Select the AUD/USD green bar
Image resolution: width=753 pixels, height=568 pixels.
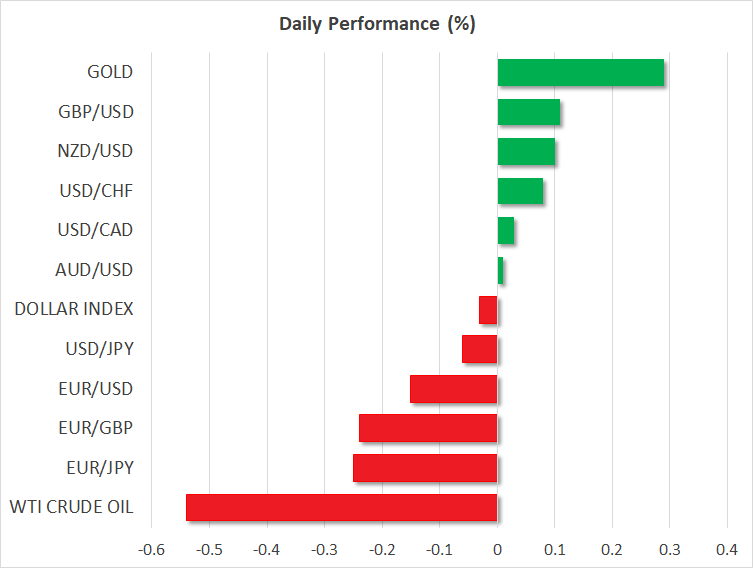[x=500, y=270]
